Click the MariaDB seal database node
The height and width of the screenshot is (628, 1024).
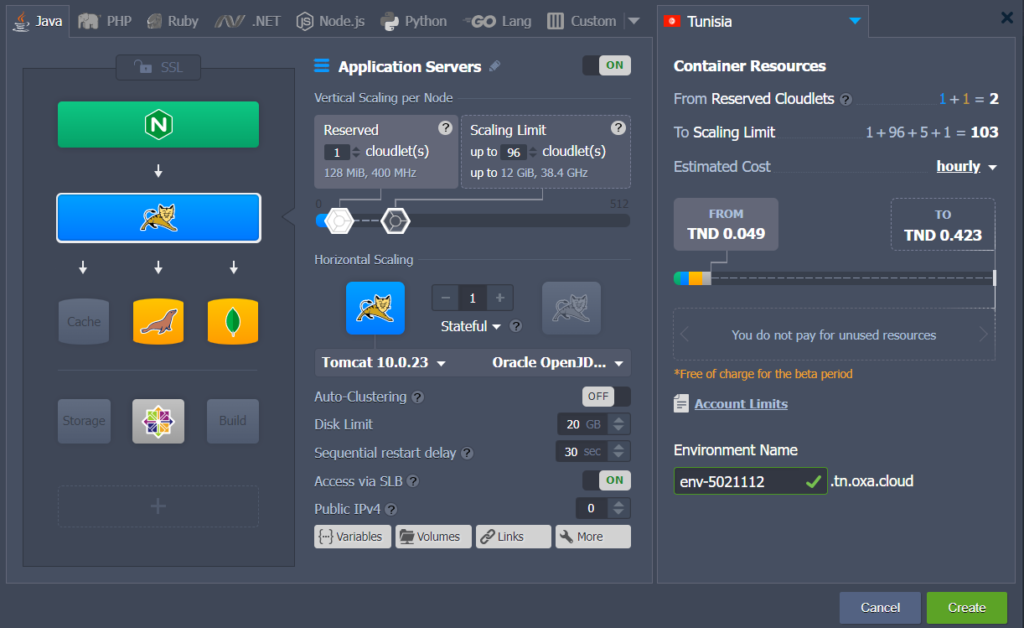click(x=158, y=321)
